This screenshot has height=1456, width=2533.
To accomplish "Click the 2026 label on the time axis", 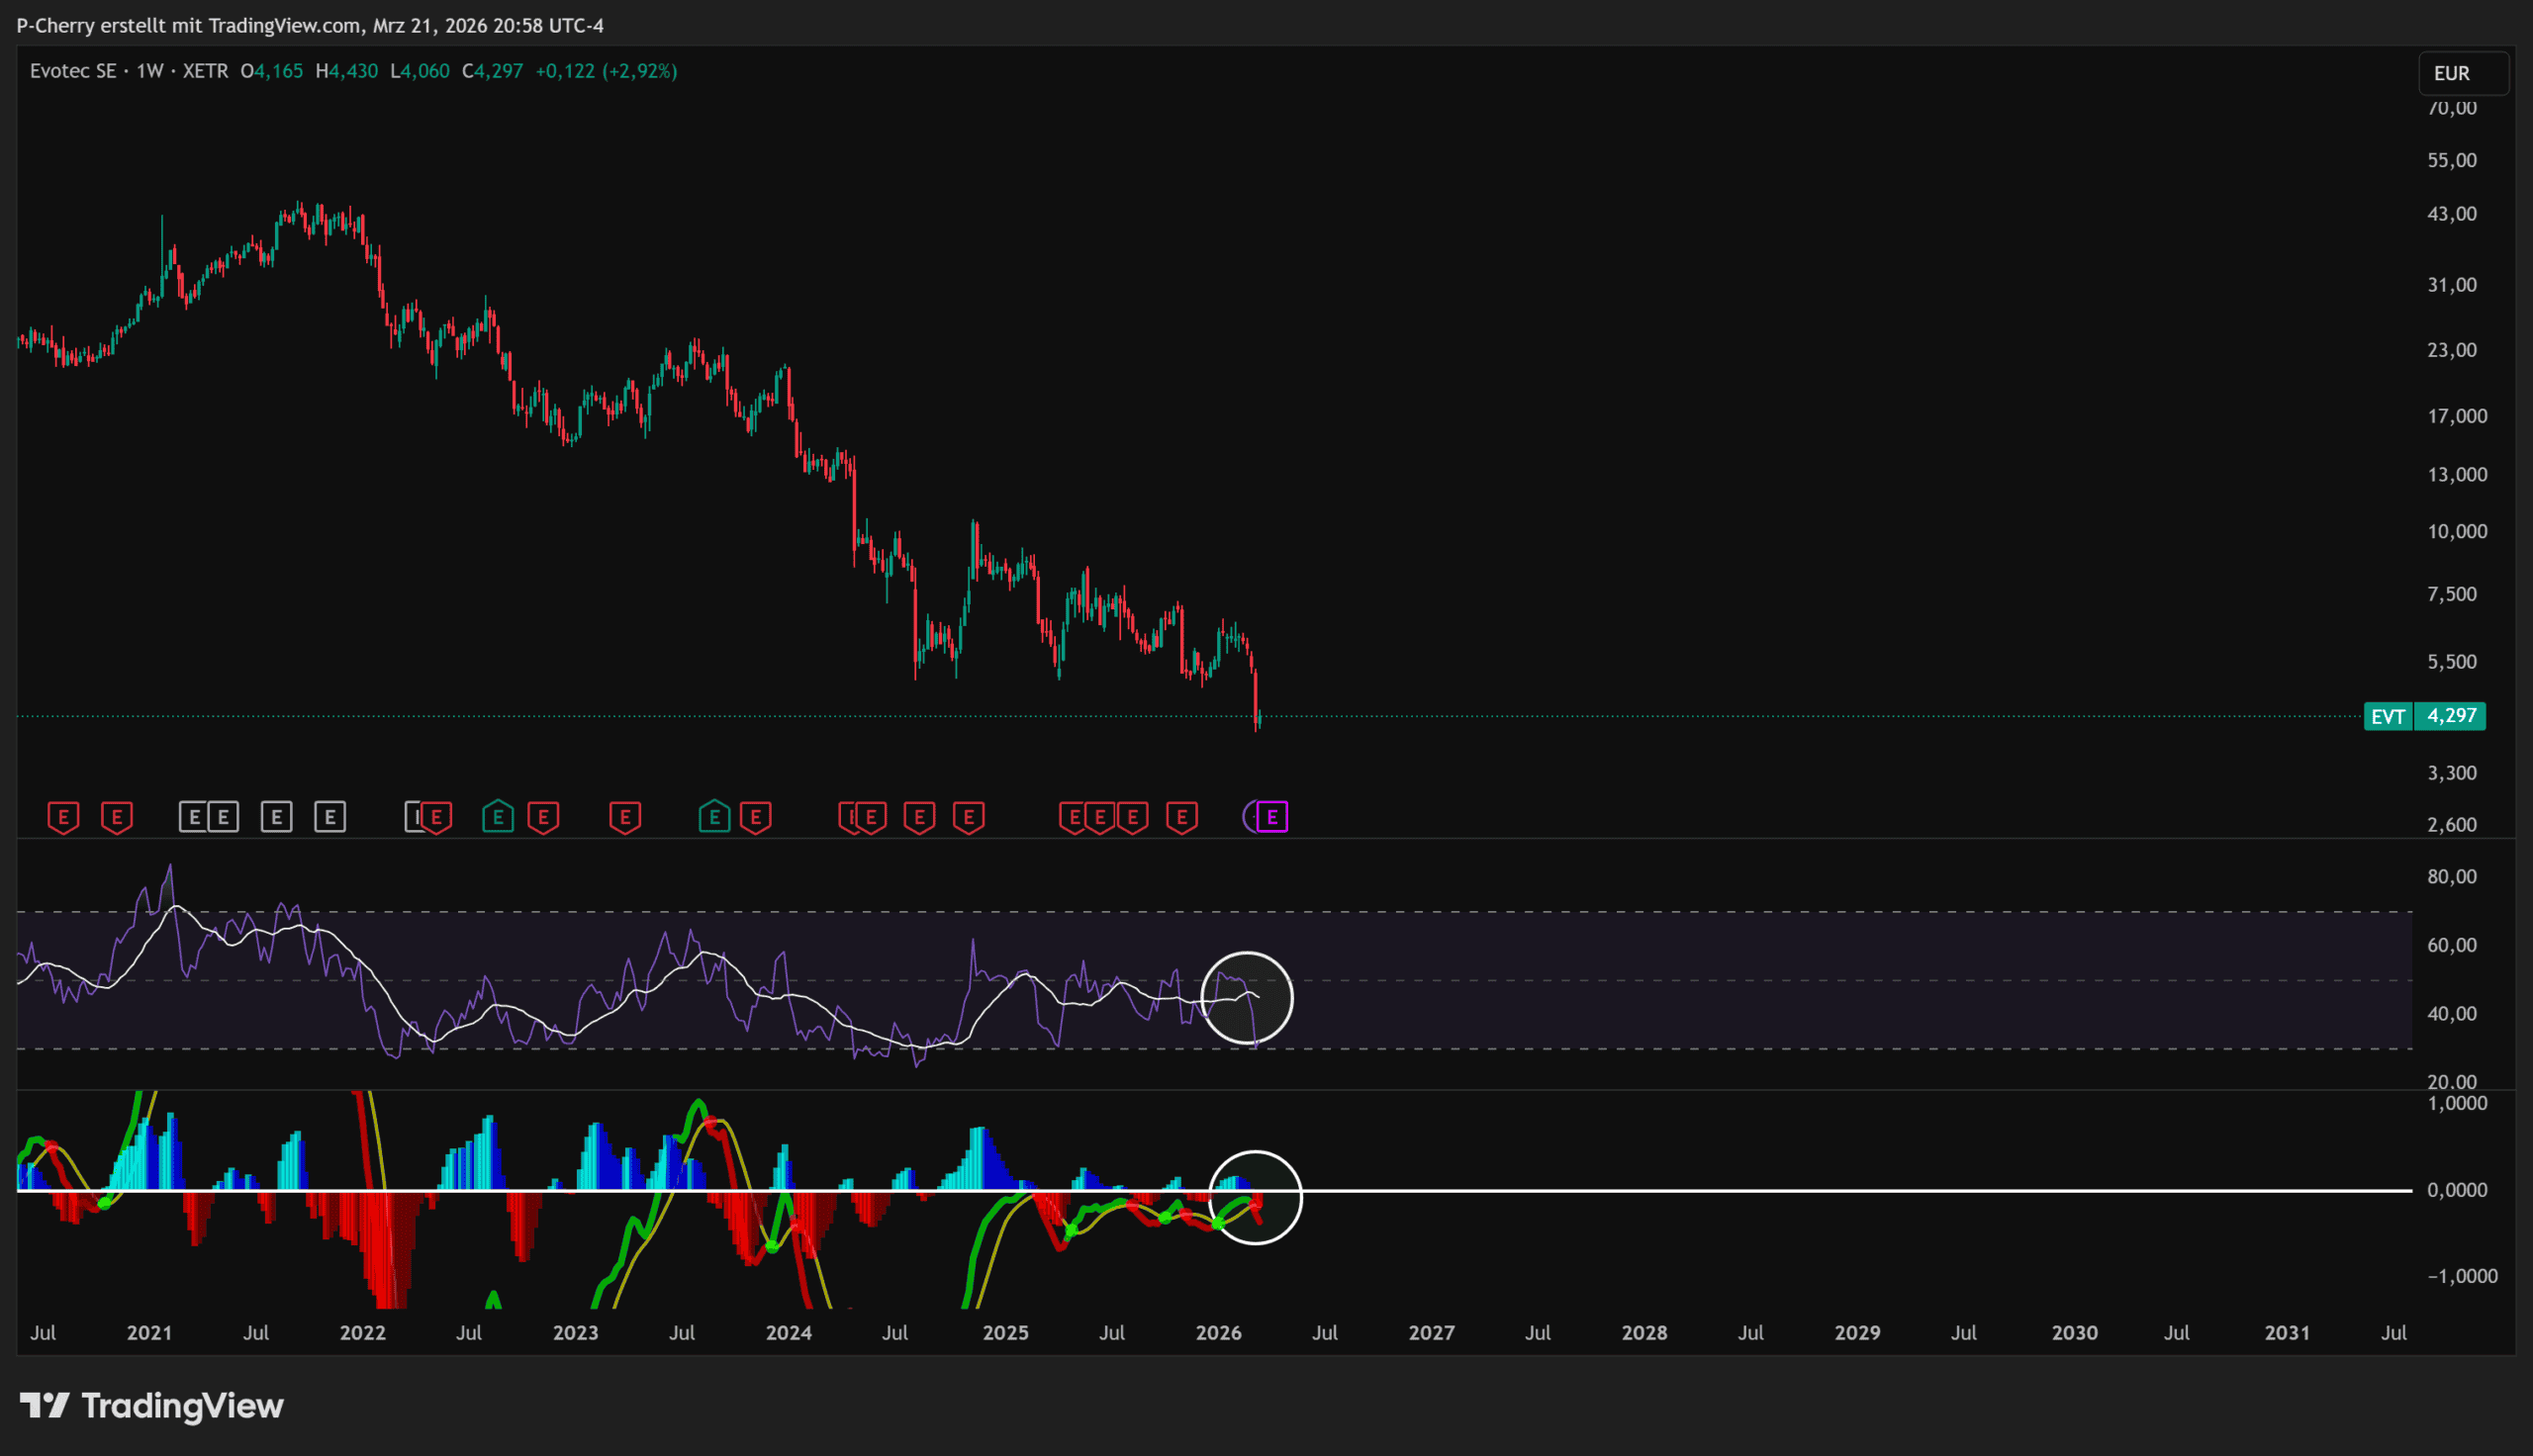I will pos(1218,1332).
